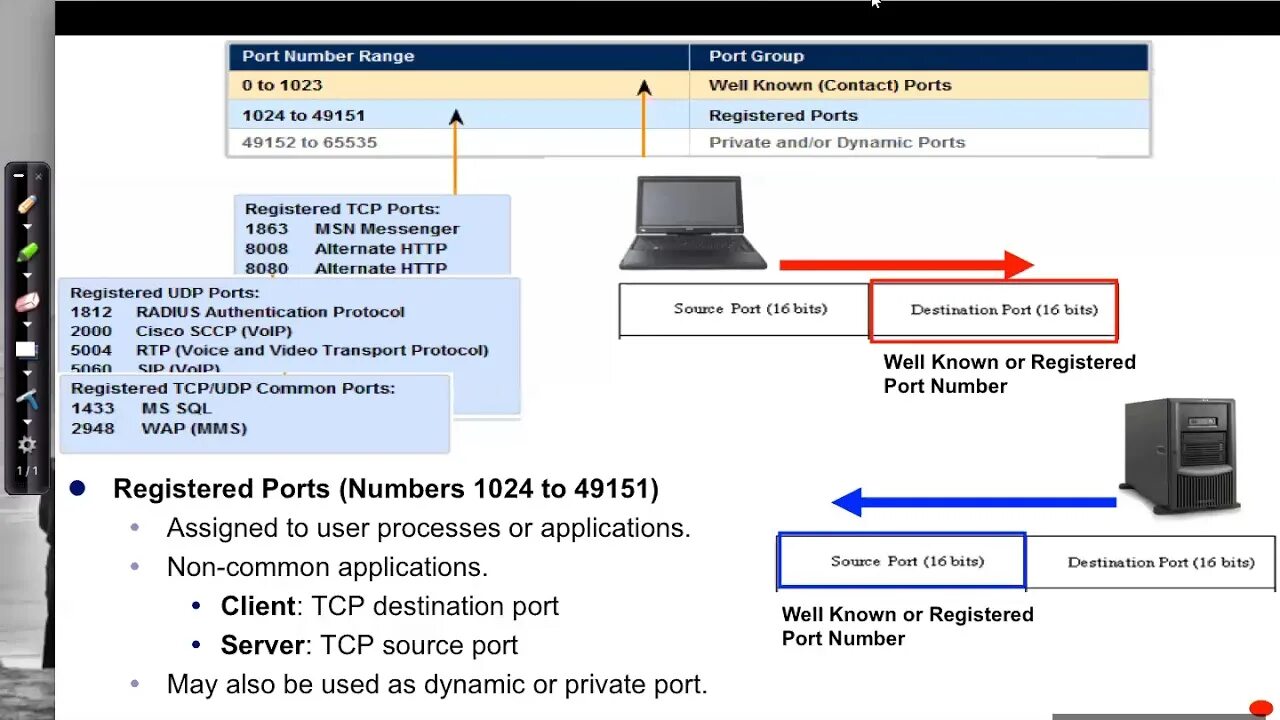This screenshot has width=1280, height=720.
Task: Click the "8008 Alternate HTTP" row
Action: coord(346,249)
